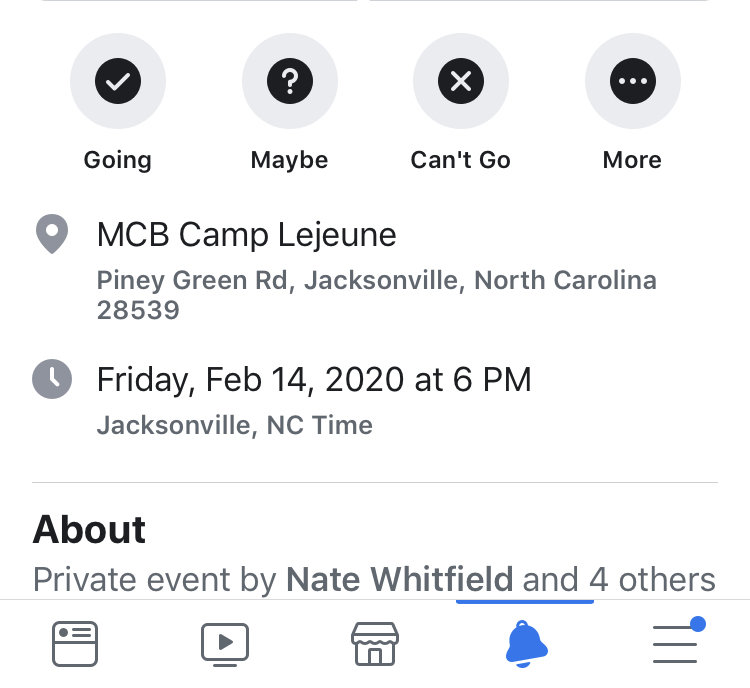Open the Notifications bell tab
750x688 pixels.
[x=526, y=644]
